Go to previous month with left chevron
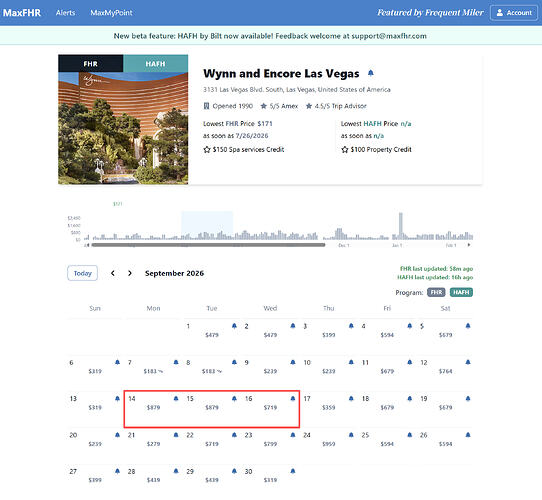 pos(113,273)
